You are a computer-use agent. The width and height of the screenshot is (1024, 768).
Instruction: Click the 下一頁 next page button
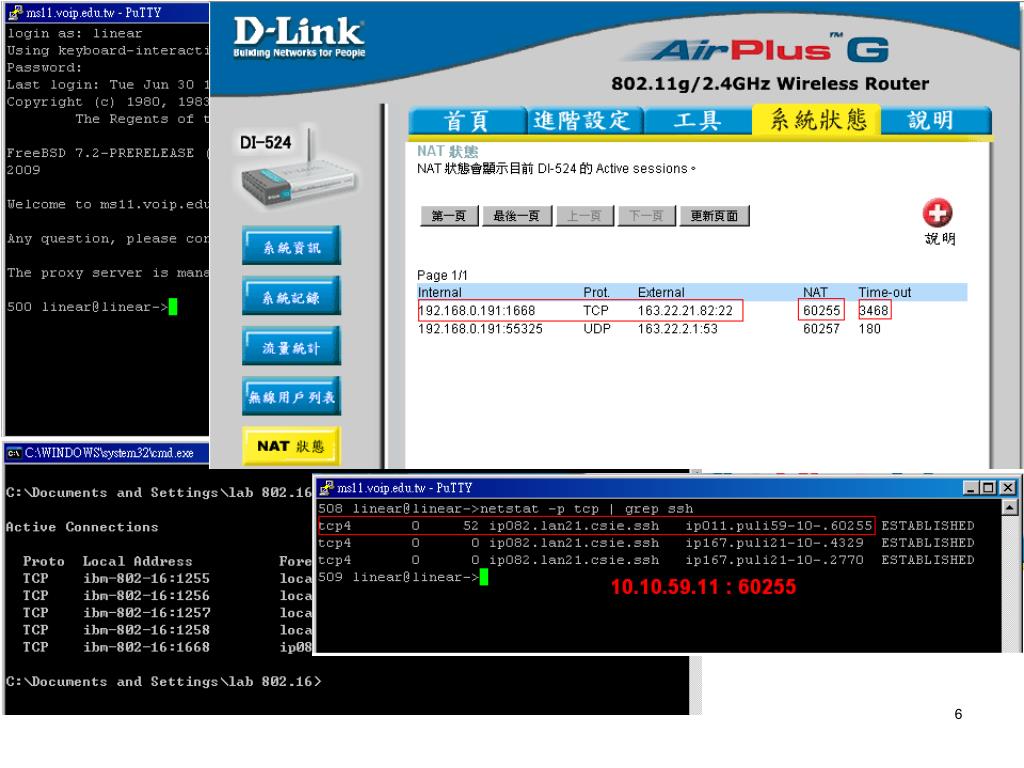[647, 216]
